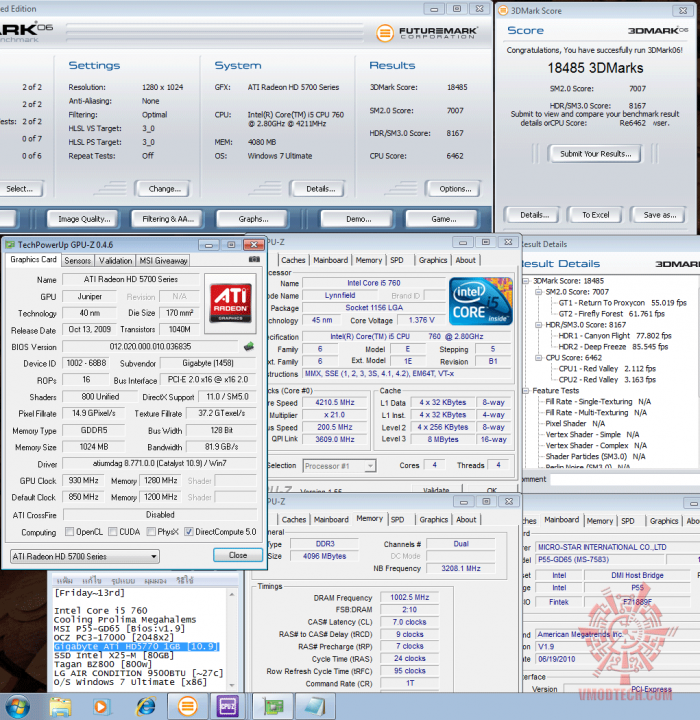The height and width of the screenshot is (720, 700).
Task: Click the GPU-Z graphics card taskbar icon
Action: 274,707
